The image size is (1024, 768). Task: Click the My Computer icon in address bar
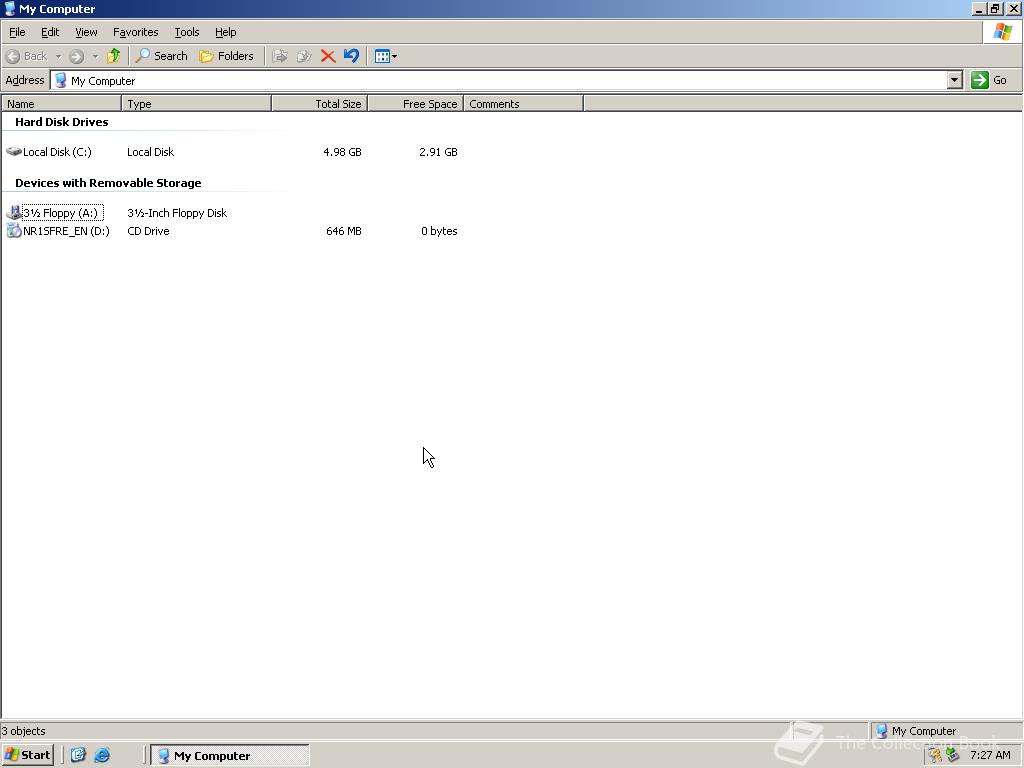(61, 80)
